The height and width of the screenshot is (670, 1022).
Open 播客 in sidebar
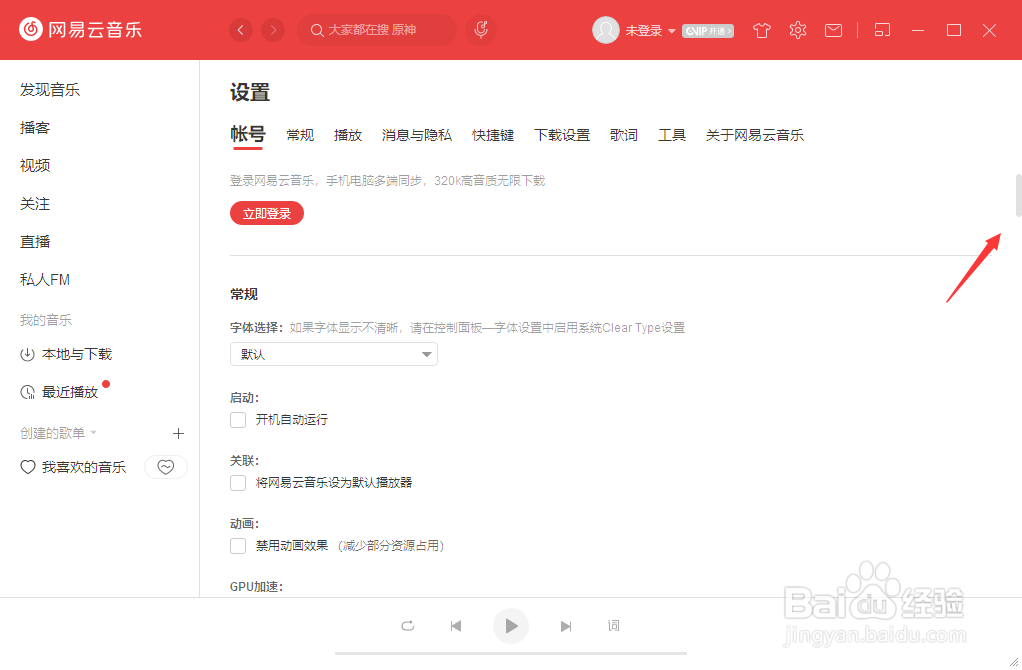pyautogui.click(x=35, y=128)
